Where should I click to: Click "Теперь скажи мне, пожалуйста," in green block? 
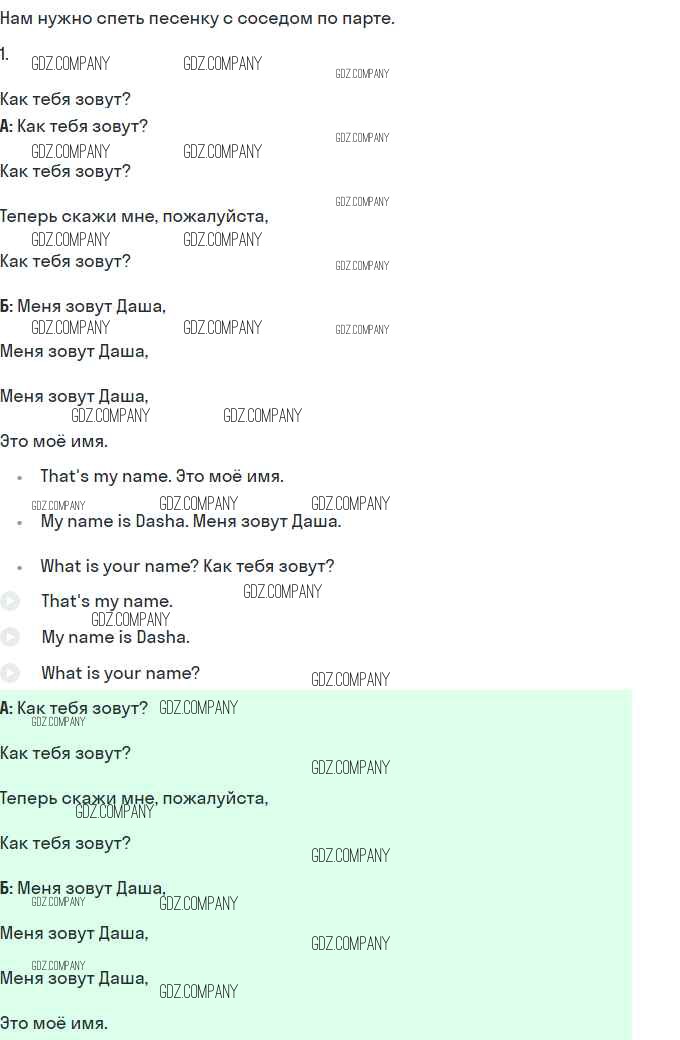point(134,799)
